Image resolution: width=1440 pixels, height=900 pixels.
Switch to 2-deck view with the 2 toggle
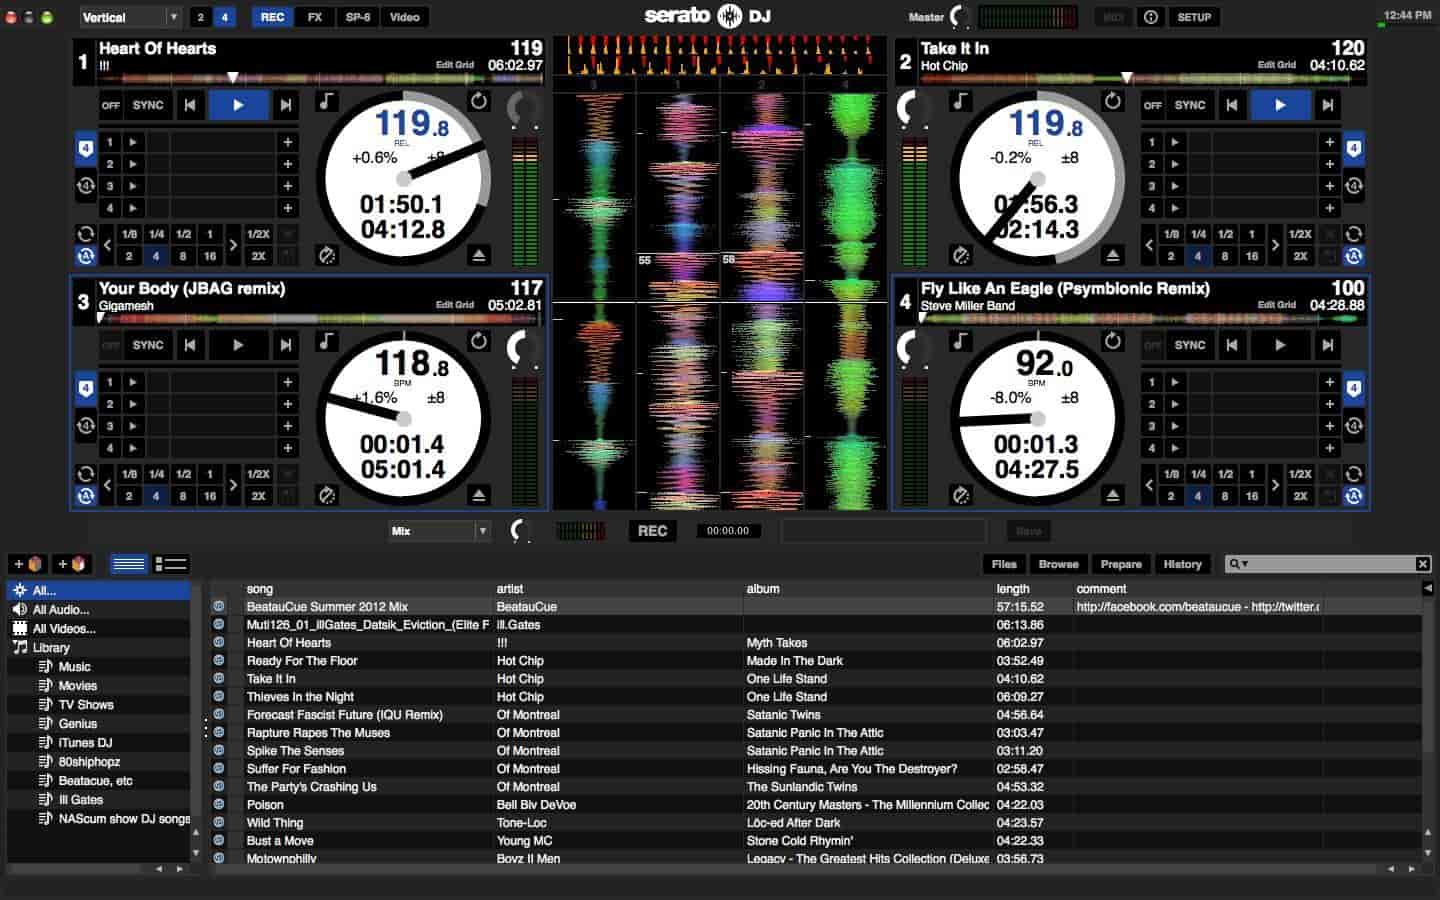202,16
